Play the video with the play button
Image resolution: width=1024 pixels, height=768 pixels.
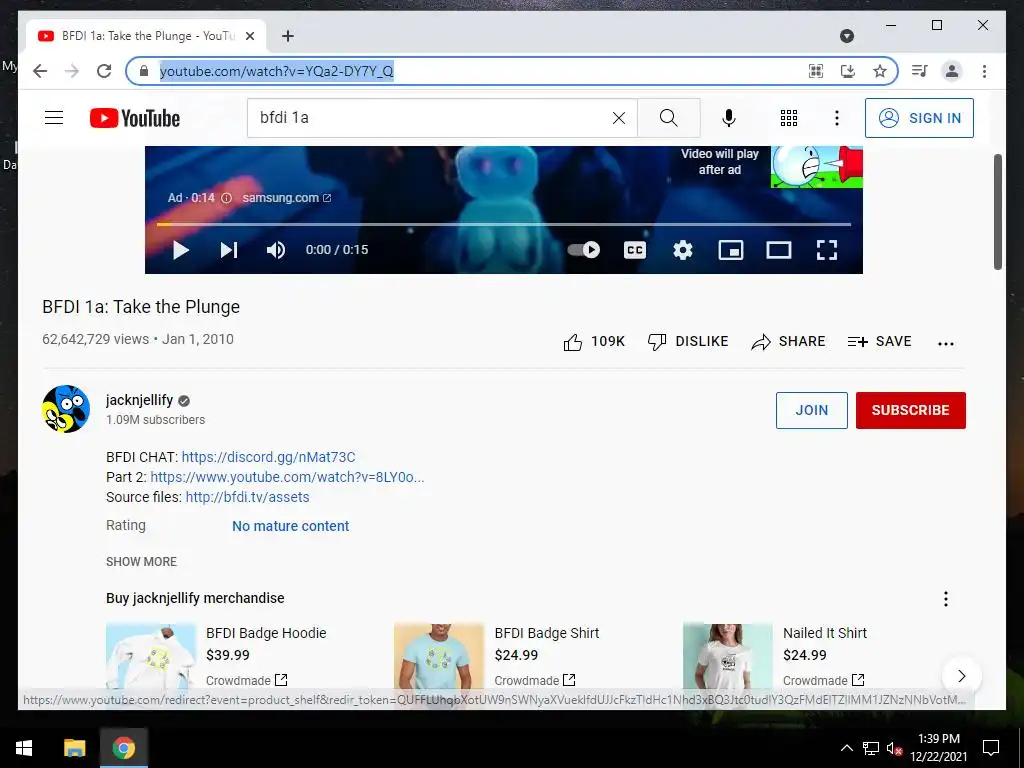pos(181,250)
